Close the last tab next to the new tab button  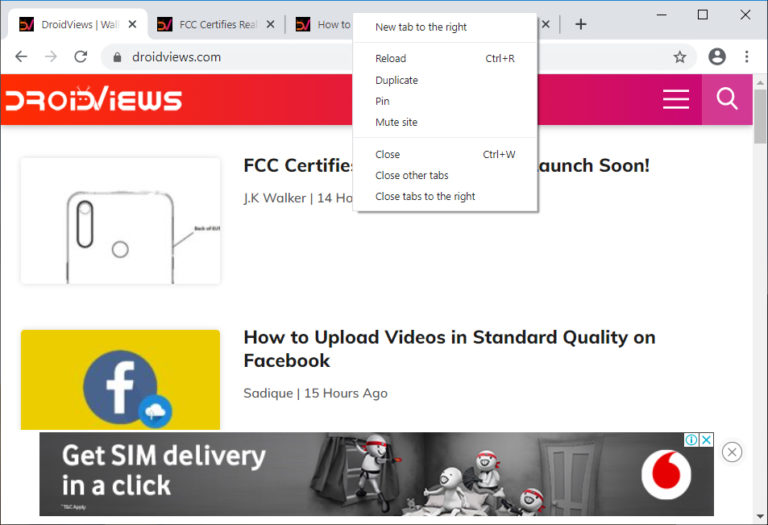tap(546, 24)
